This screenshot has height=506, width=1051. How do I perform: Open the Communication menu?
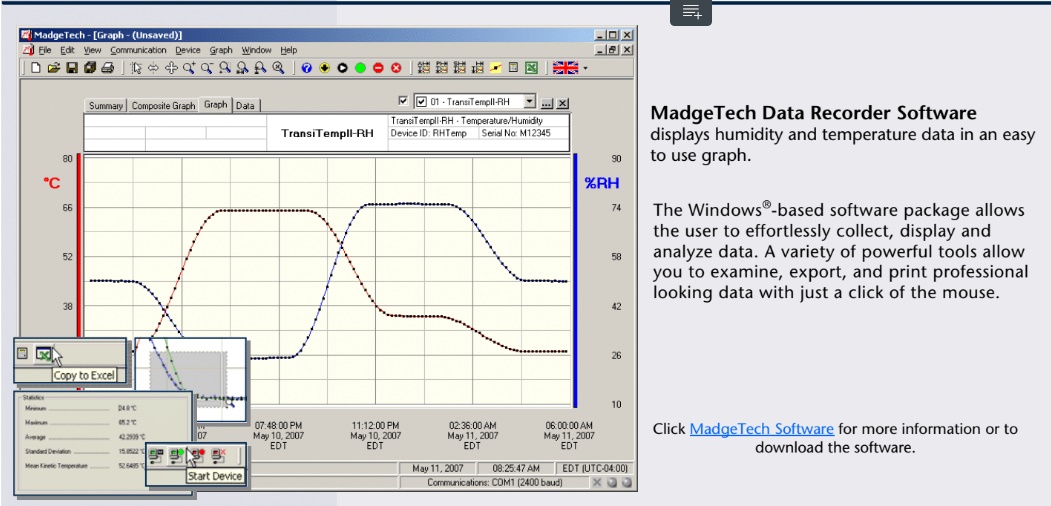point(138,50)
